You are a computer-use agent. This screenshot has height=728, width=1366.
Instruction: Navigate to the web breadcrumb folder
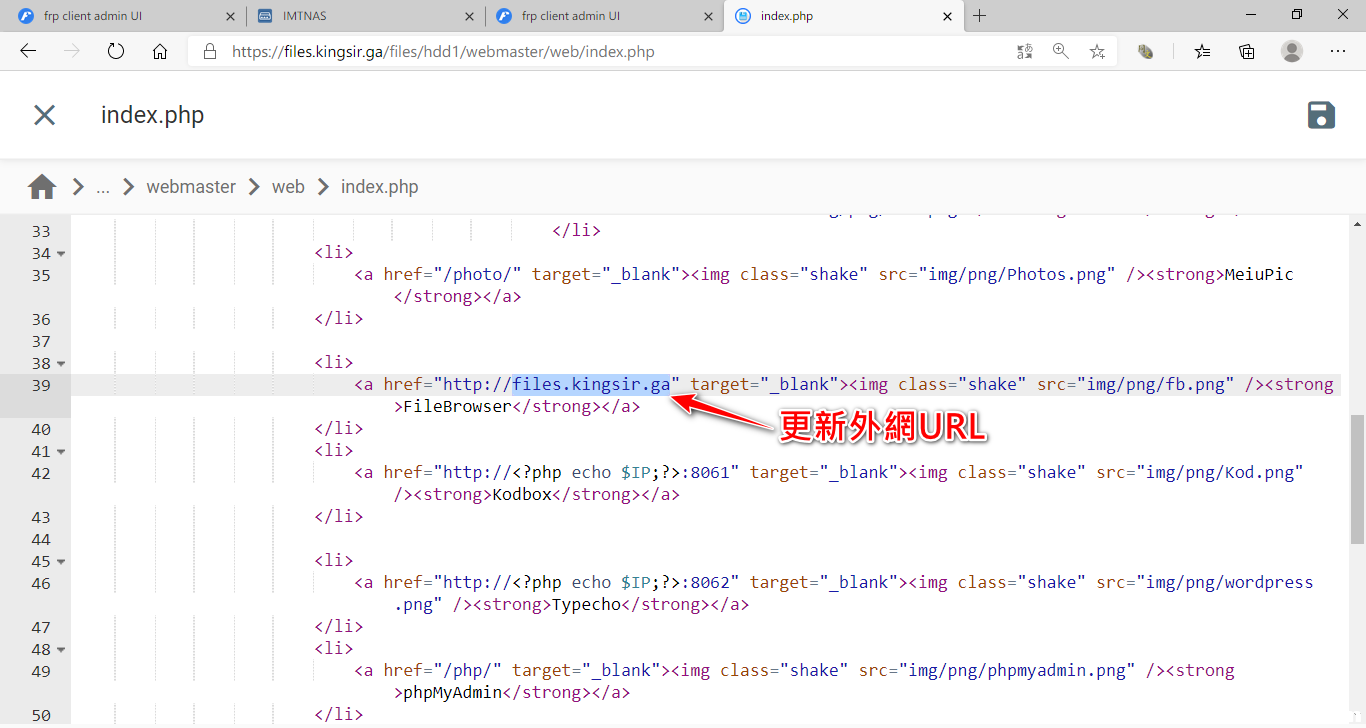point(288,187)
